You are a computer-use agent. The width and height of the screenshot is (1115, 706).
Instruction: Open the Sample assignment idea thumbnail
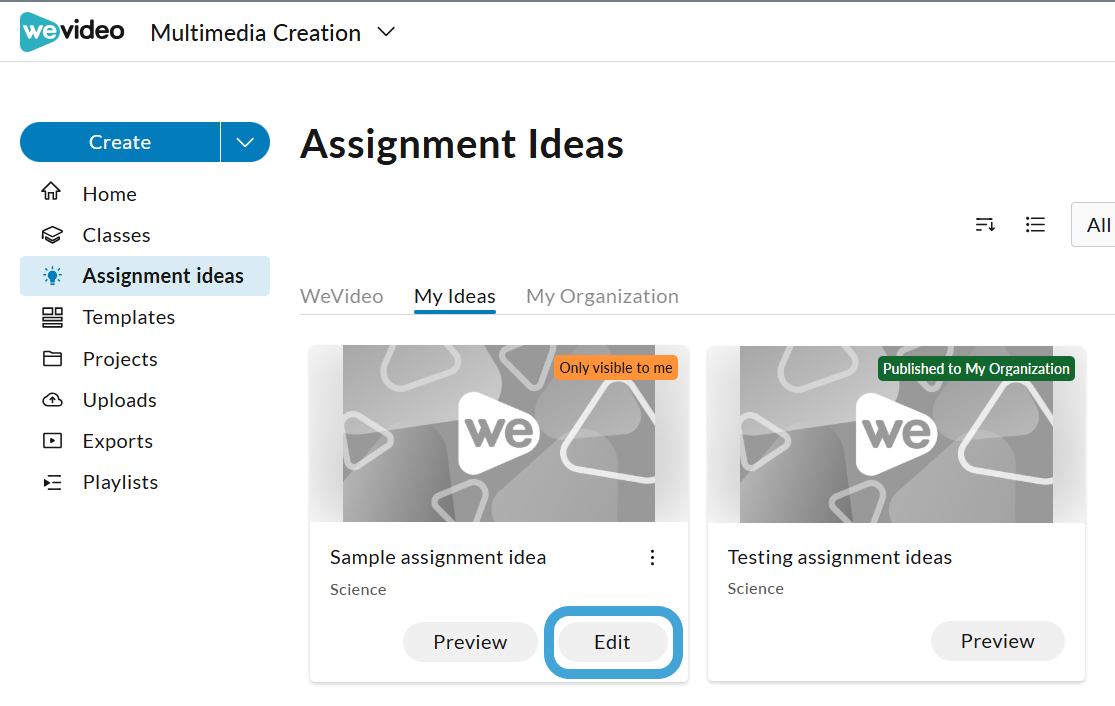[498, 434]
